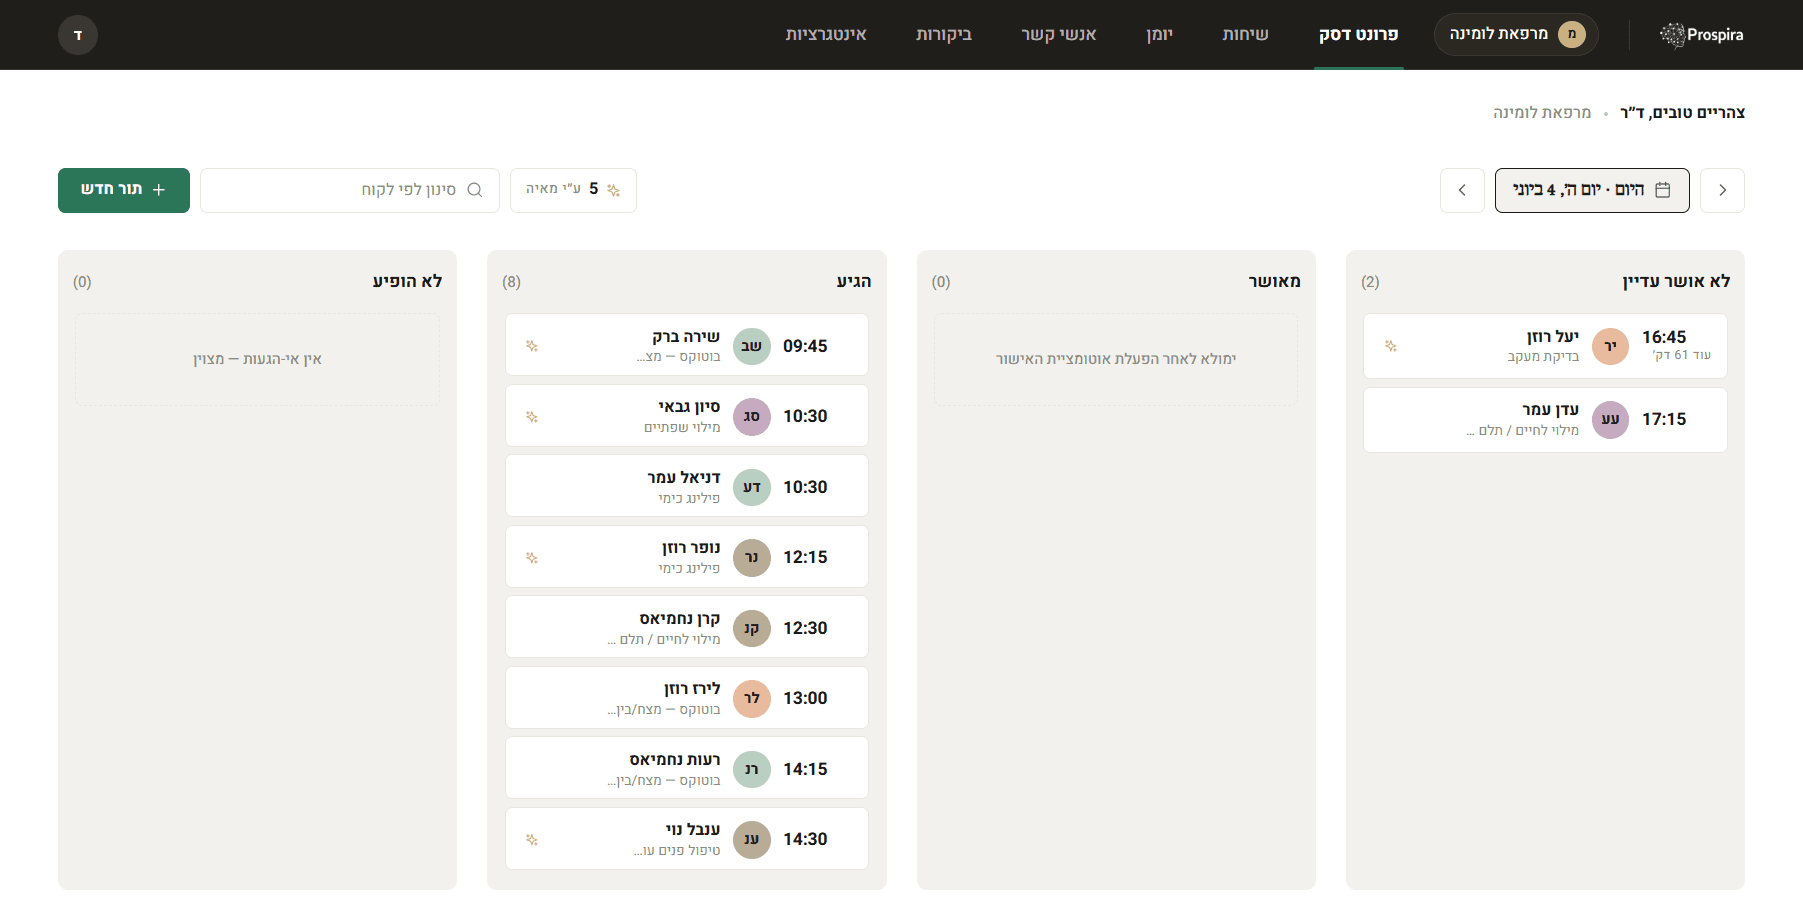This screenshot has height=920, width=1803.
Task: Click the 5 ע"י מאיה filter chip
Action: tap(573, 190)
